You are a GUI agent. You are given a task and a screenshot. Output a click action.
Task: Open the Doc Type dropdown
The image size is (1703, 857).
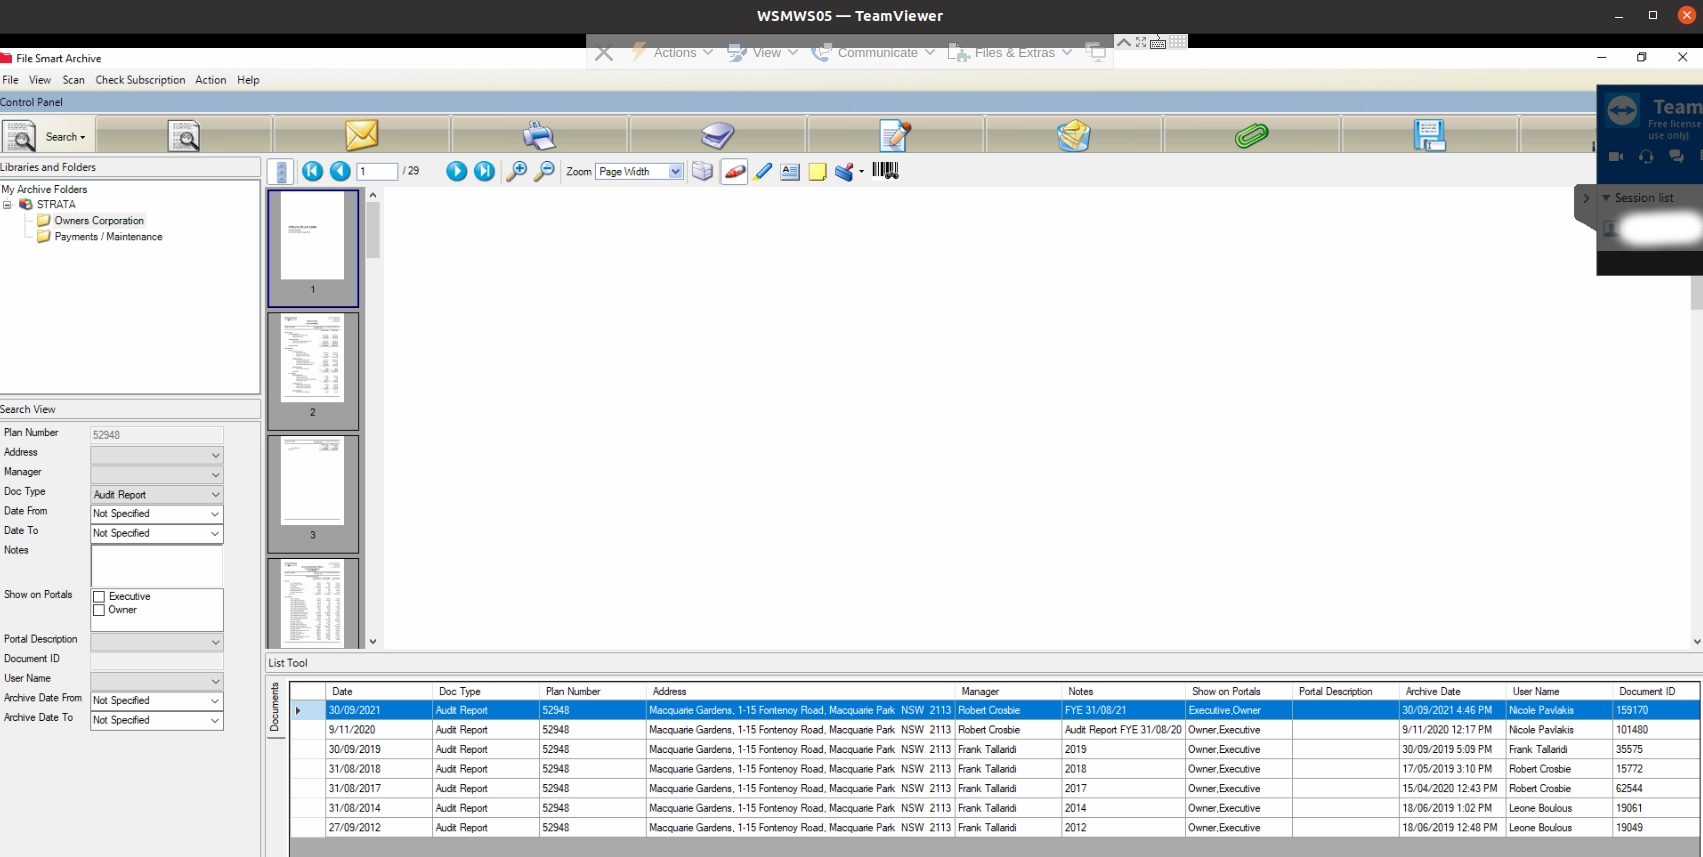click(x=215, y=494)
